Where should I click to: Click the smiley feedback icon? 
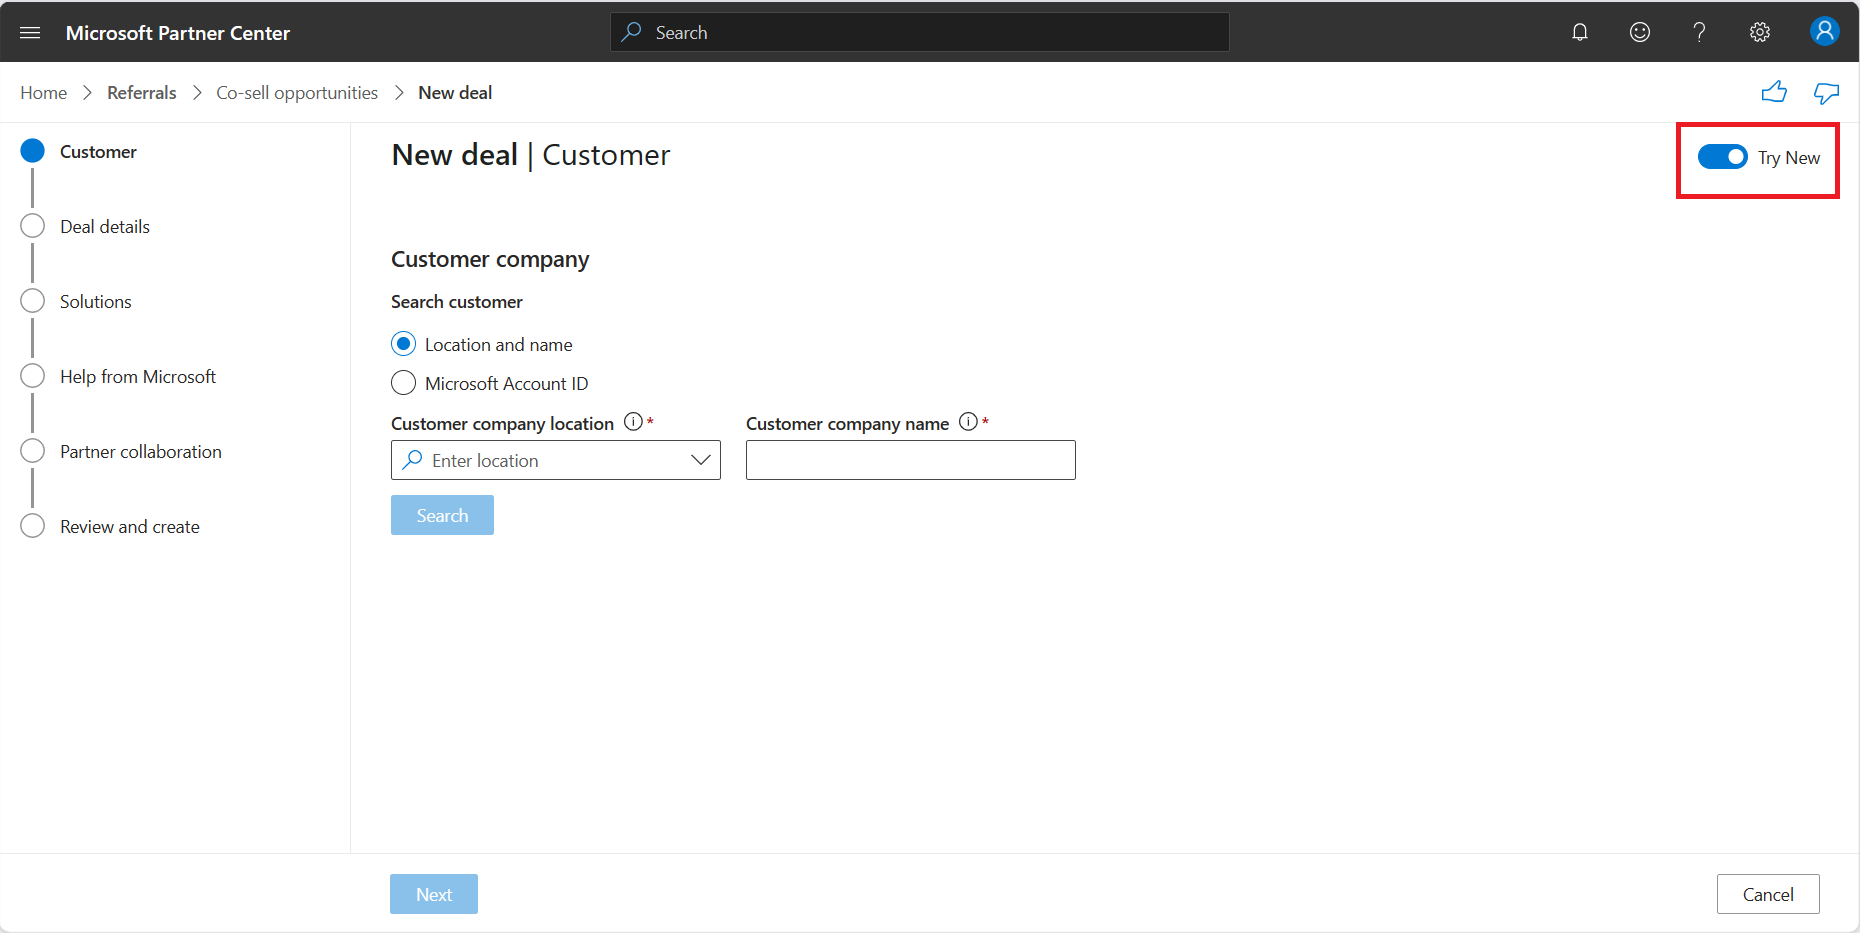[x=1640, y=32]
